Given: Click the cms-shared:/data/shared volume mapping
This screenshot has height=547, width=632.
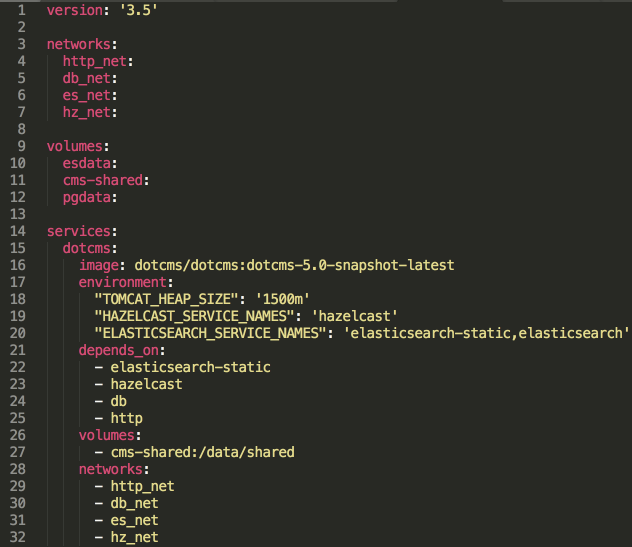Looking at the screenshot, I should tap(202, 452).
